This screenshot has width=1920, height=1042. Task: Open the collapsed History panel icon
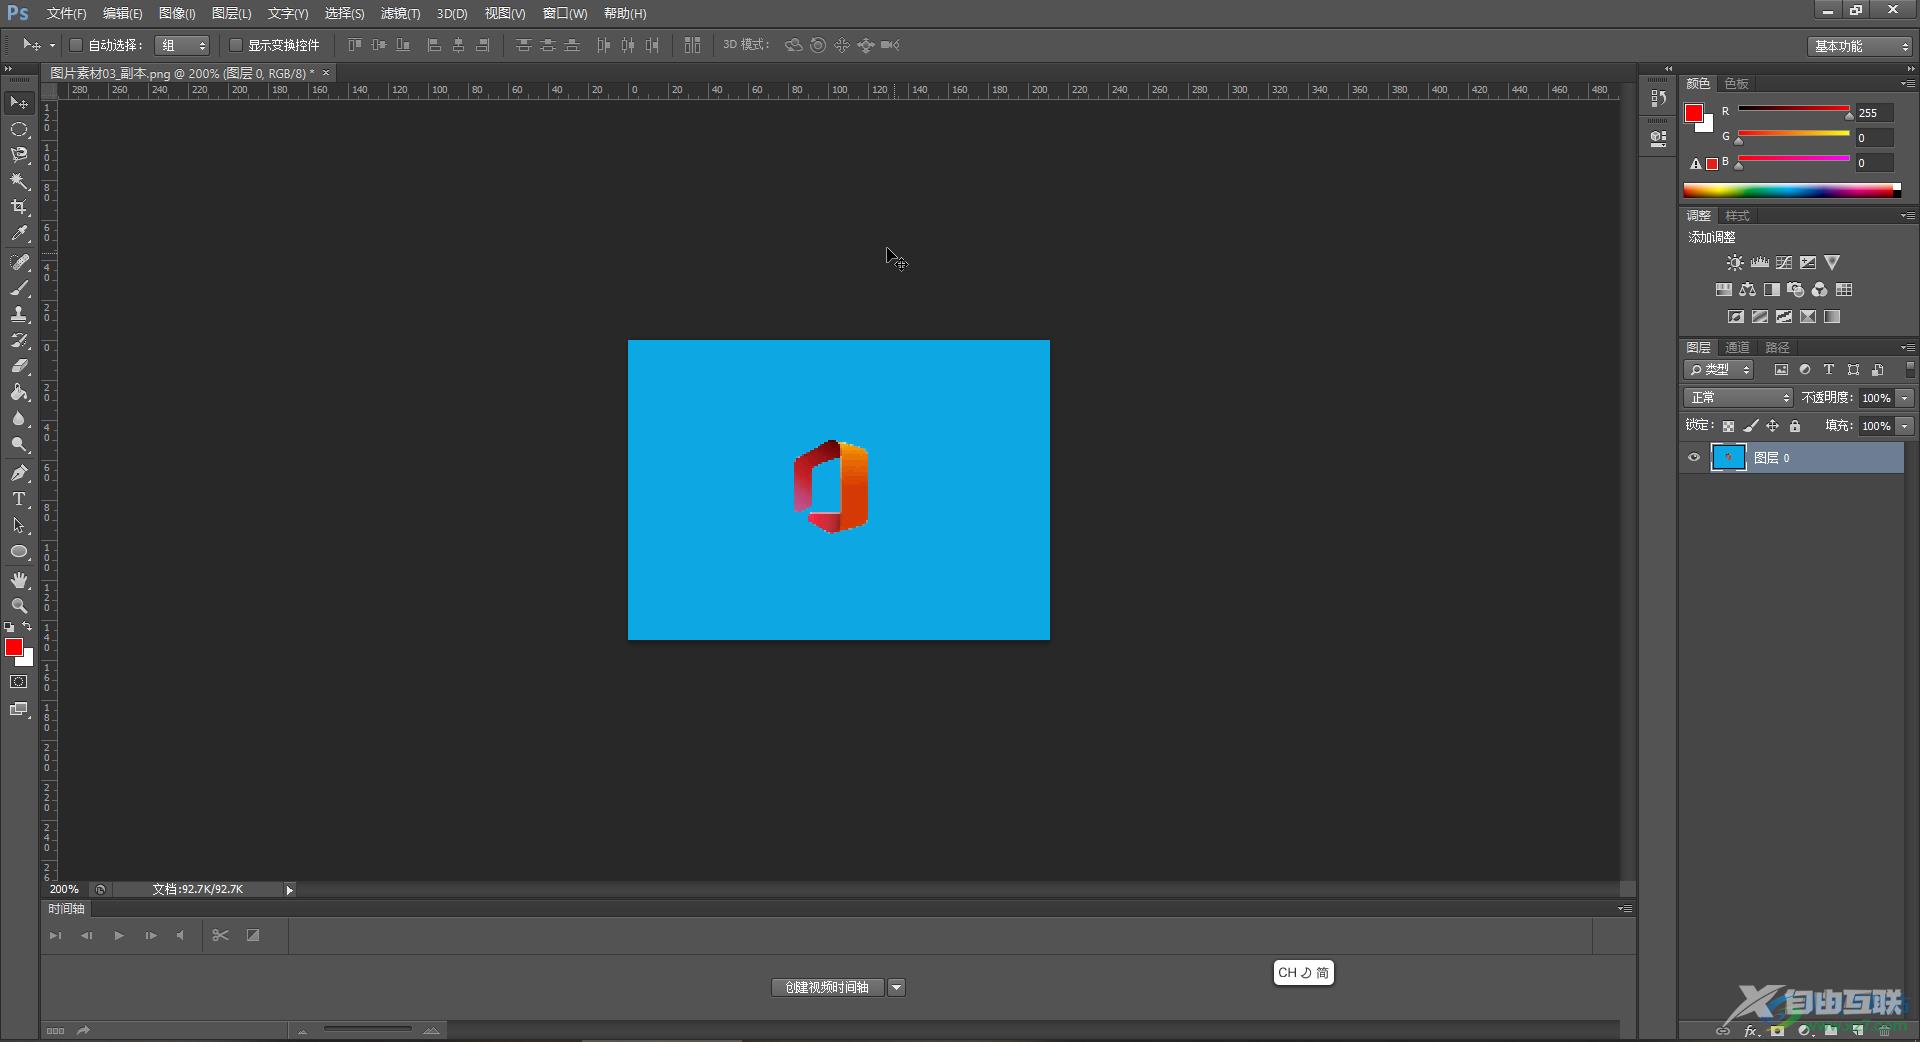(1658, 98)
